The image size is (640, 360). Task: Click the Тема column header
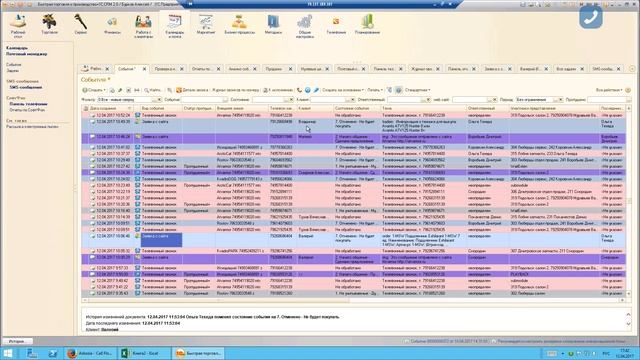pyautogui.click(x=424, y=108)
